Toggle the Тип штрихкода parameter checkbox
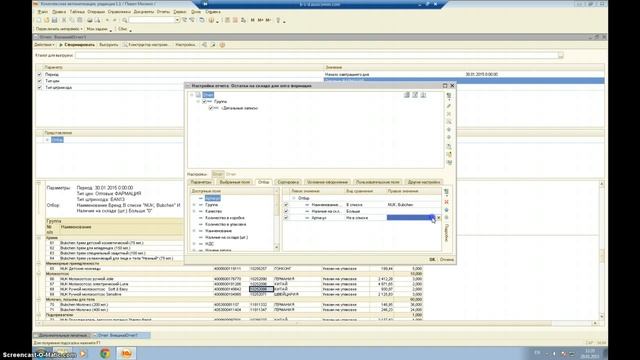The image size is (640, 360). tap(40, 87)
